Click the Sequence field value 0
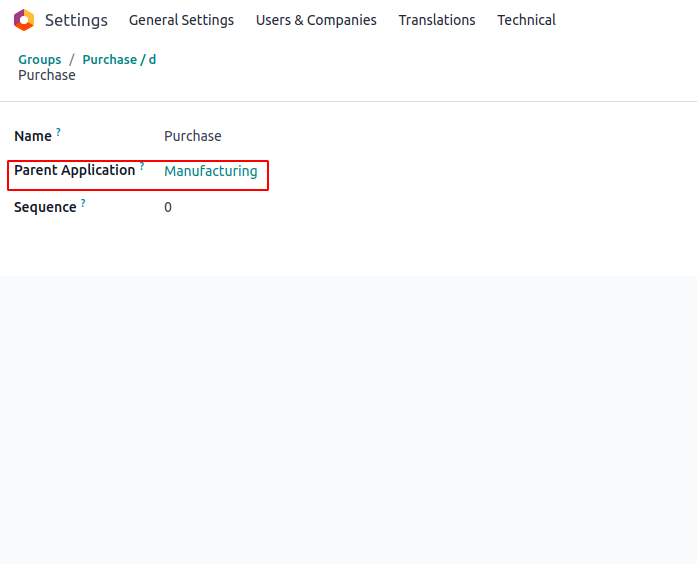 tap(168, 207)
